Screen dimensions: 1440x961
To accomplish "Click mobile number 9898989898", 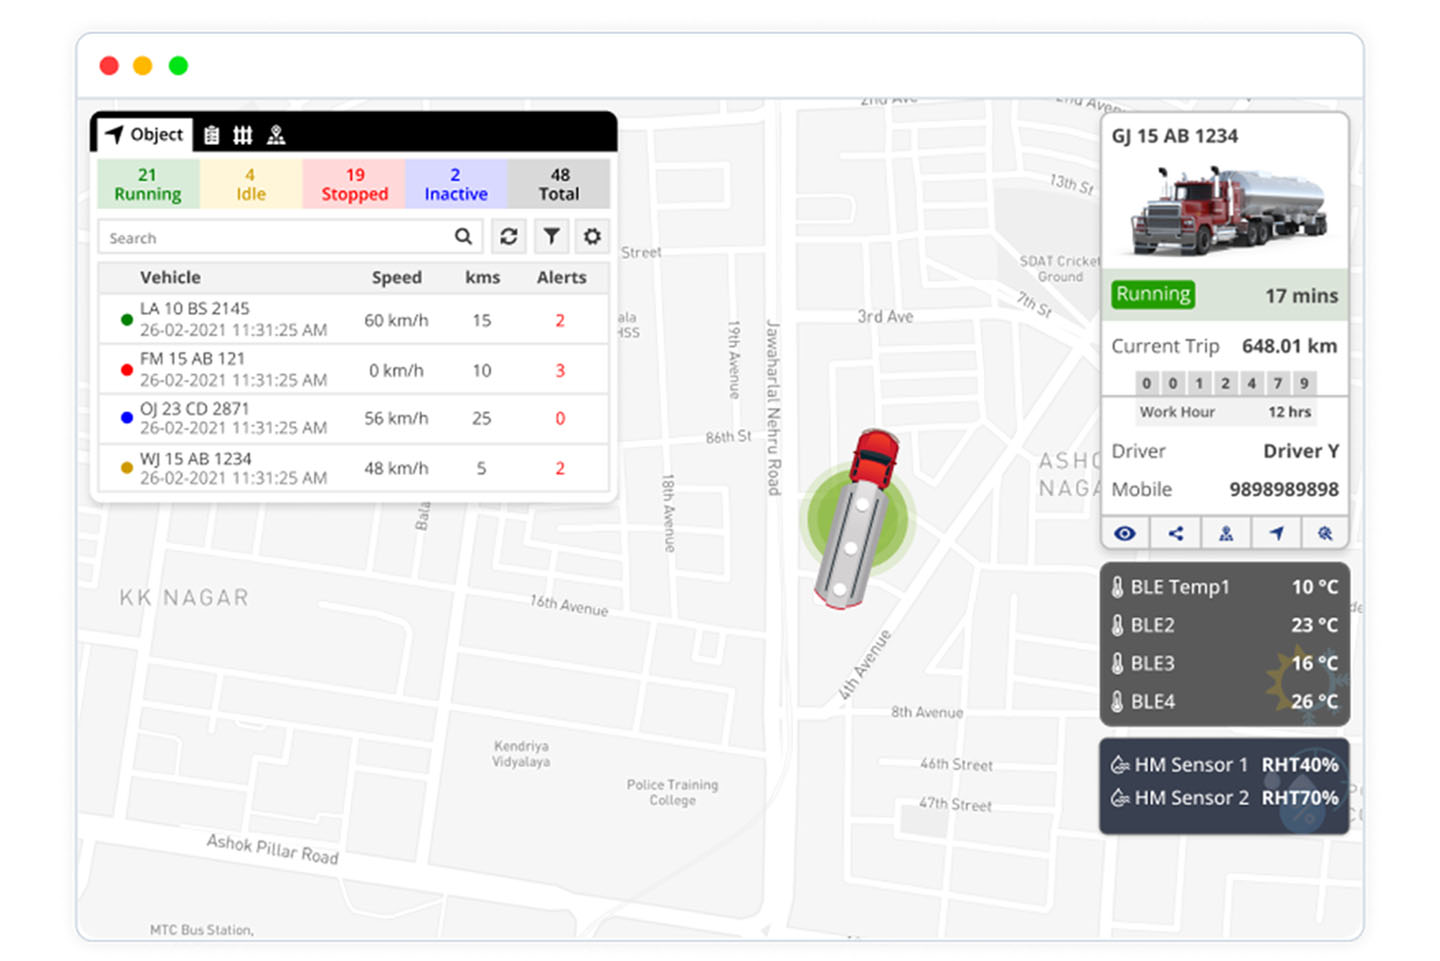I will [x=1284, y=489].
